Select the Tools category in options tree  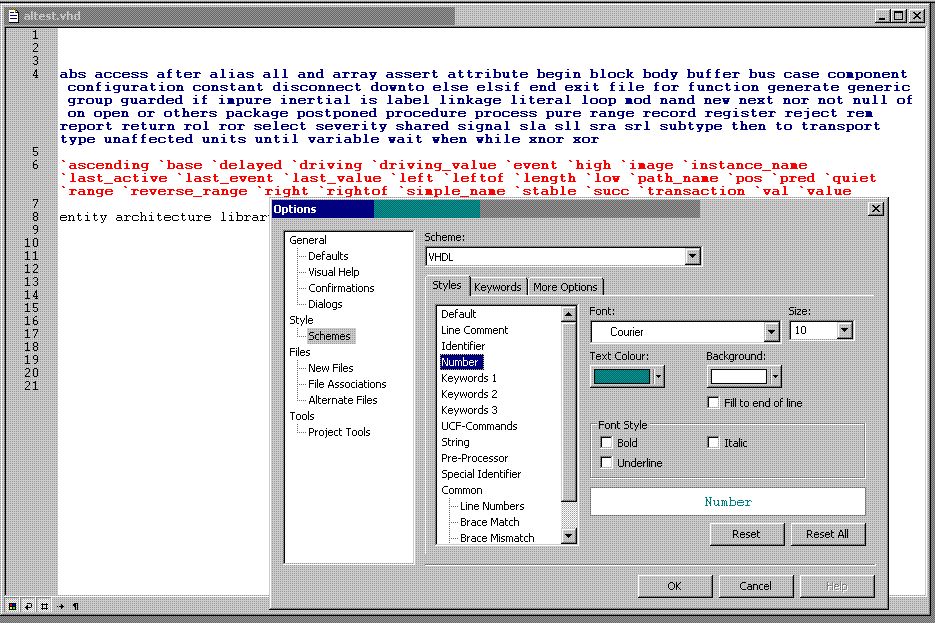coord(302,416)
